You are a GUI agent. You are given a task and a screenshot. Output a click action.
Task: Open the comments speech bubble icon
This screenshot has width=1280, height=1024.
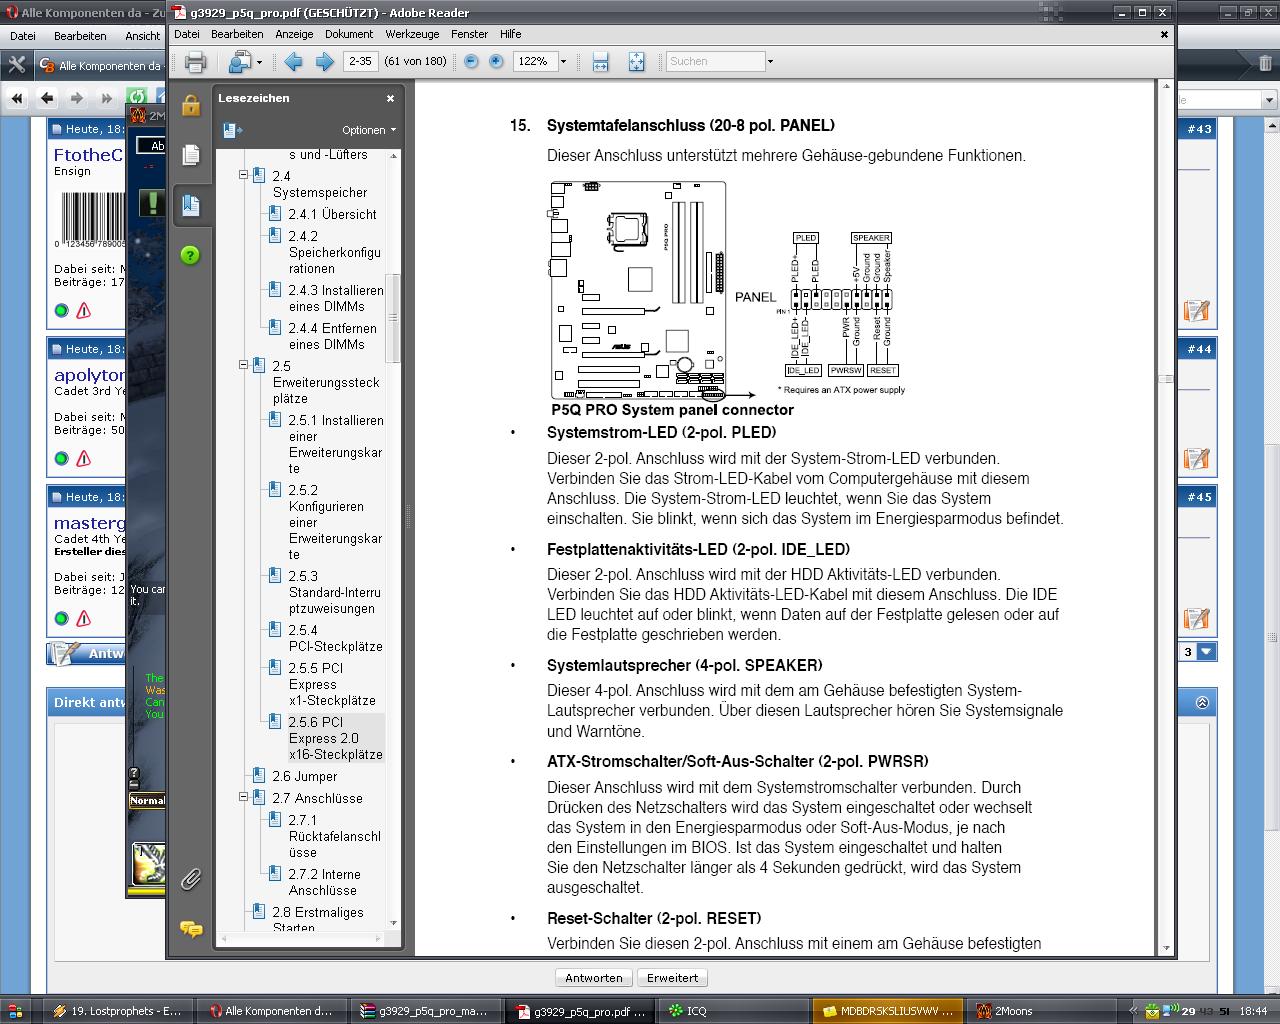point(191,929)
